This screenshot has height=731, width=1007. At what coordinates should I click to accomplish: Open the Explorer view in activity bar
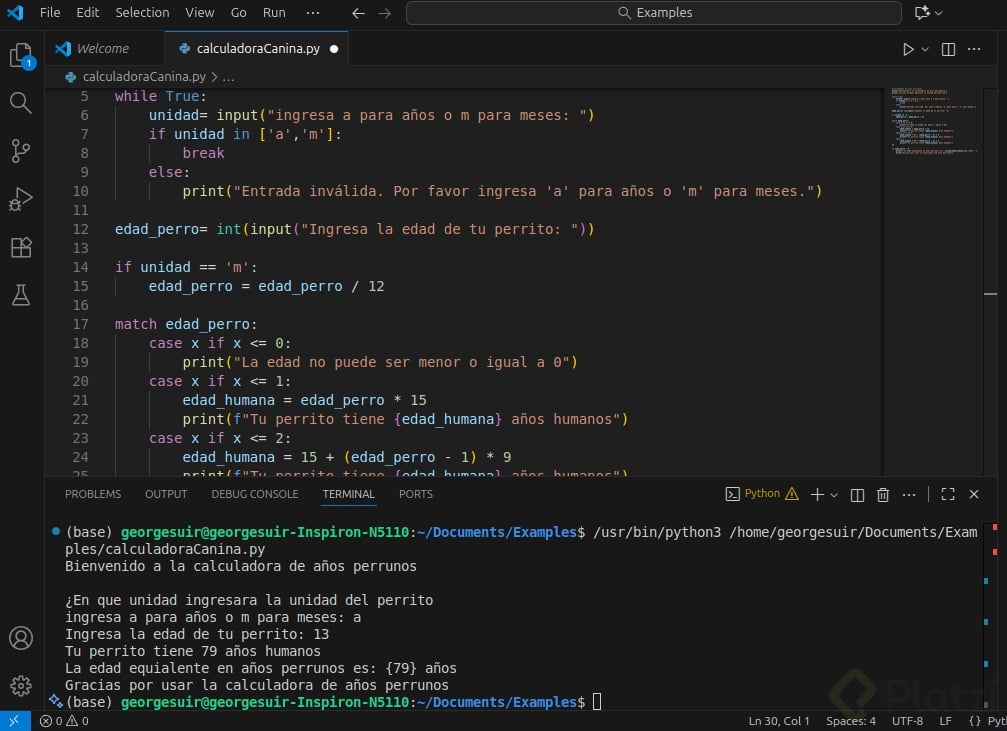point(21,56)
